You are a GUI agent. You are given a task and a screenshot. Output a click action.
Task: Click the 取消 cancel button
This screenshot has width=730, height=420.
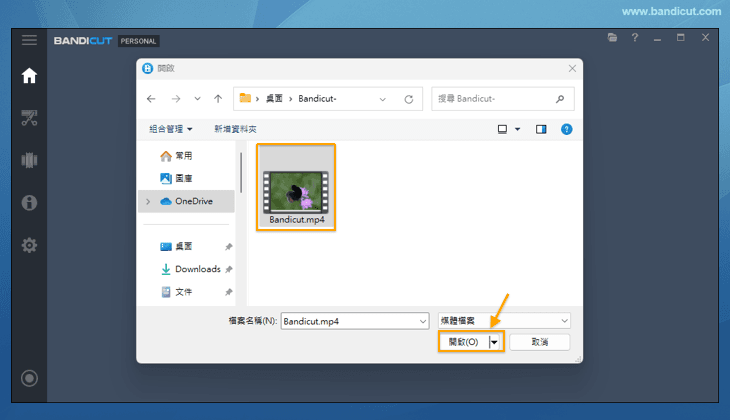click(539, 342)
